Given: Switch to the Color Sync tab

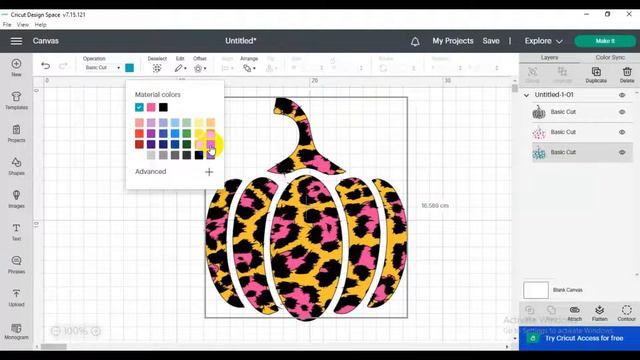Looking at the screenshot, I should click(x=610, y=58).
